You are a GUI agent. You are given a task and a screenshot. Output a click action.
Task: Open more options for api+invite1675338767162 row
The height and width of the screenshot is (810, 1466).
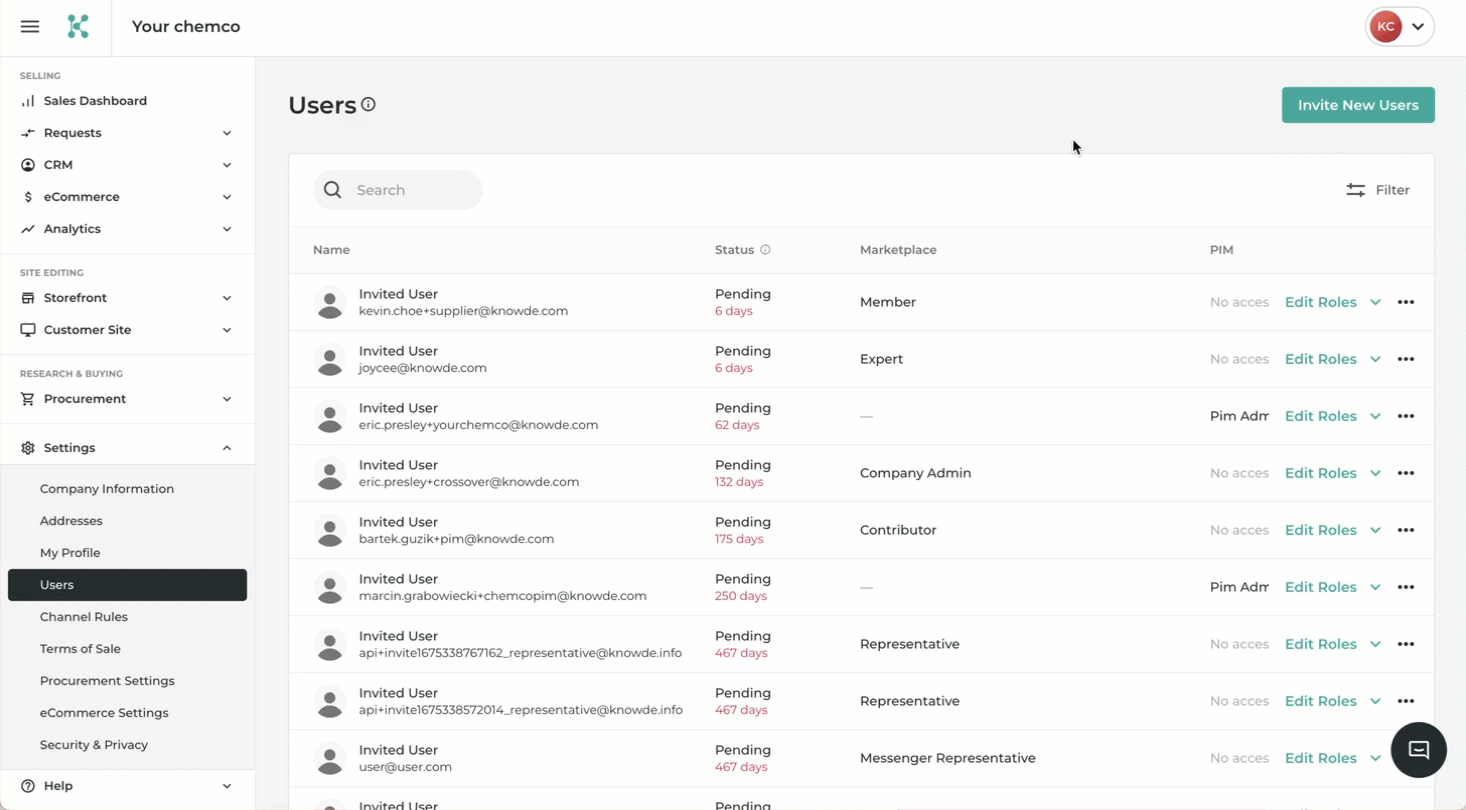click(x=1406, y=644)
